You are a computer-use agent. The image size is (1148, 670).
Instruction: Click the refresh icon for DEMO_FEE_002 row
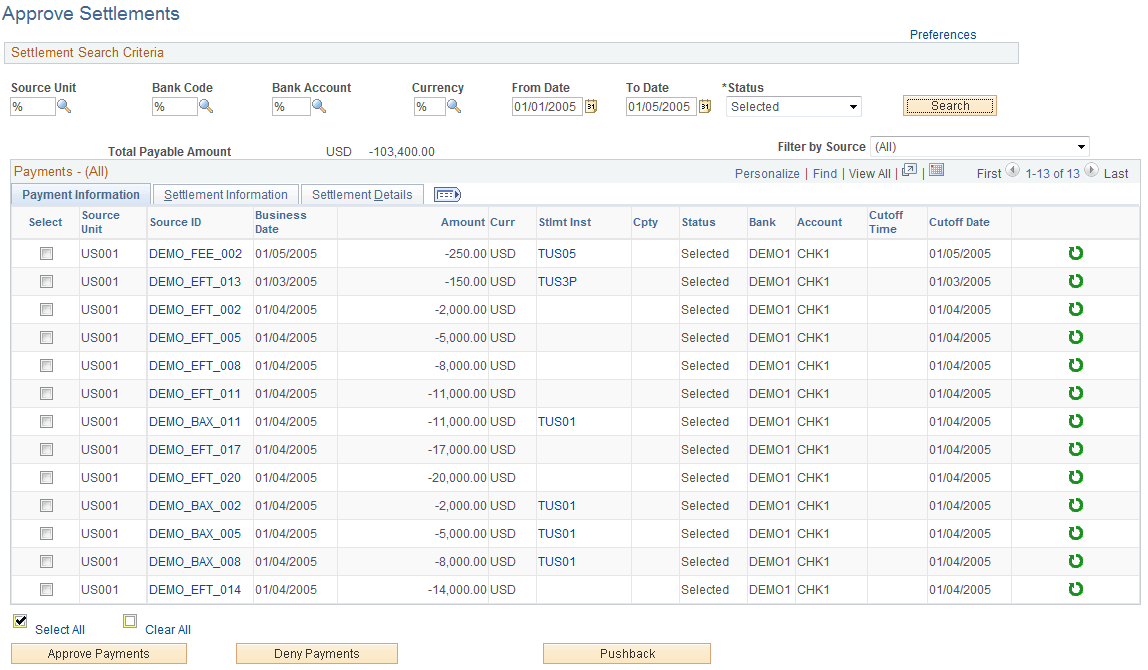[x=1076, y=253]
